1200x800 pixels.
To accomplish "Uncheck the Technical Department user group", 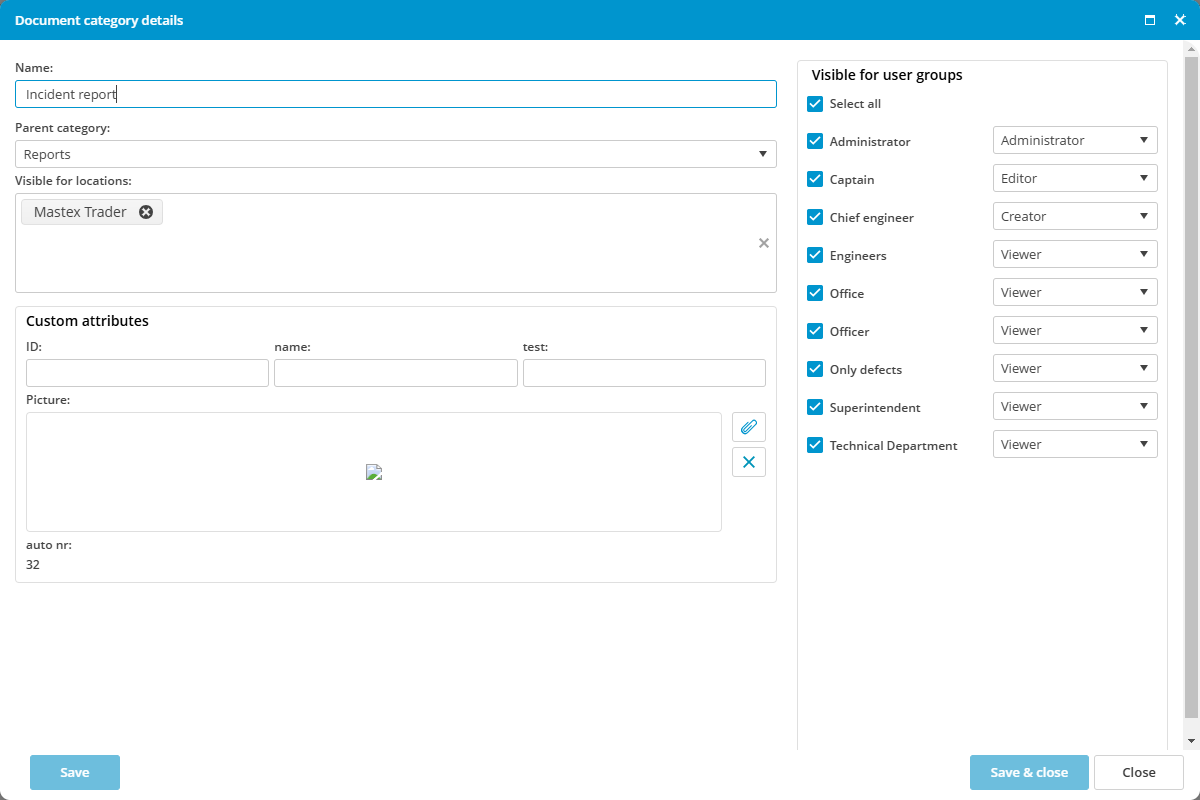I will (815, 446).
